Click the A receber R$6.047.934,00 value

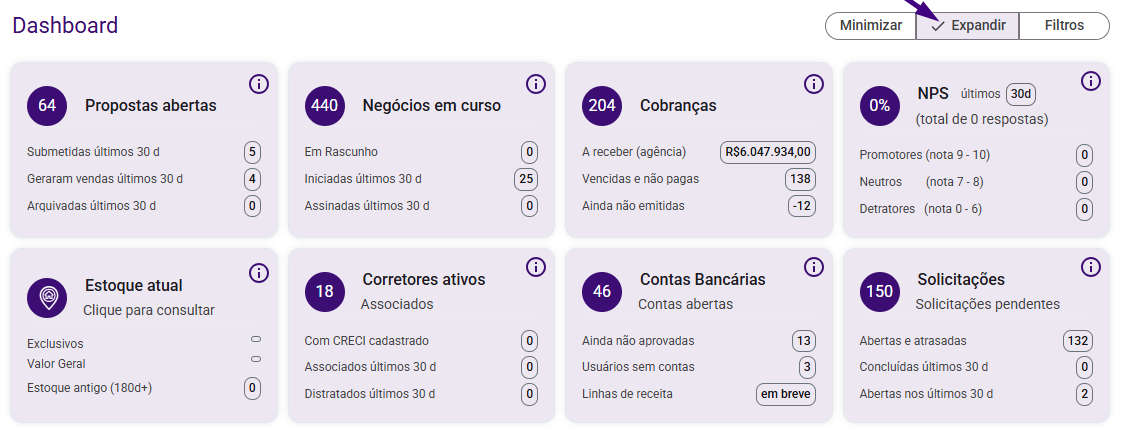click(768, 152)
